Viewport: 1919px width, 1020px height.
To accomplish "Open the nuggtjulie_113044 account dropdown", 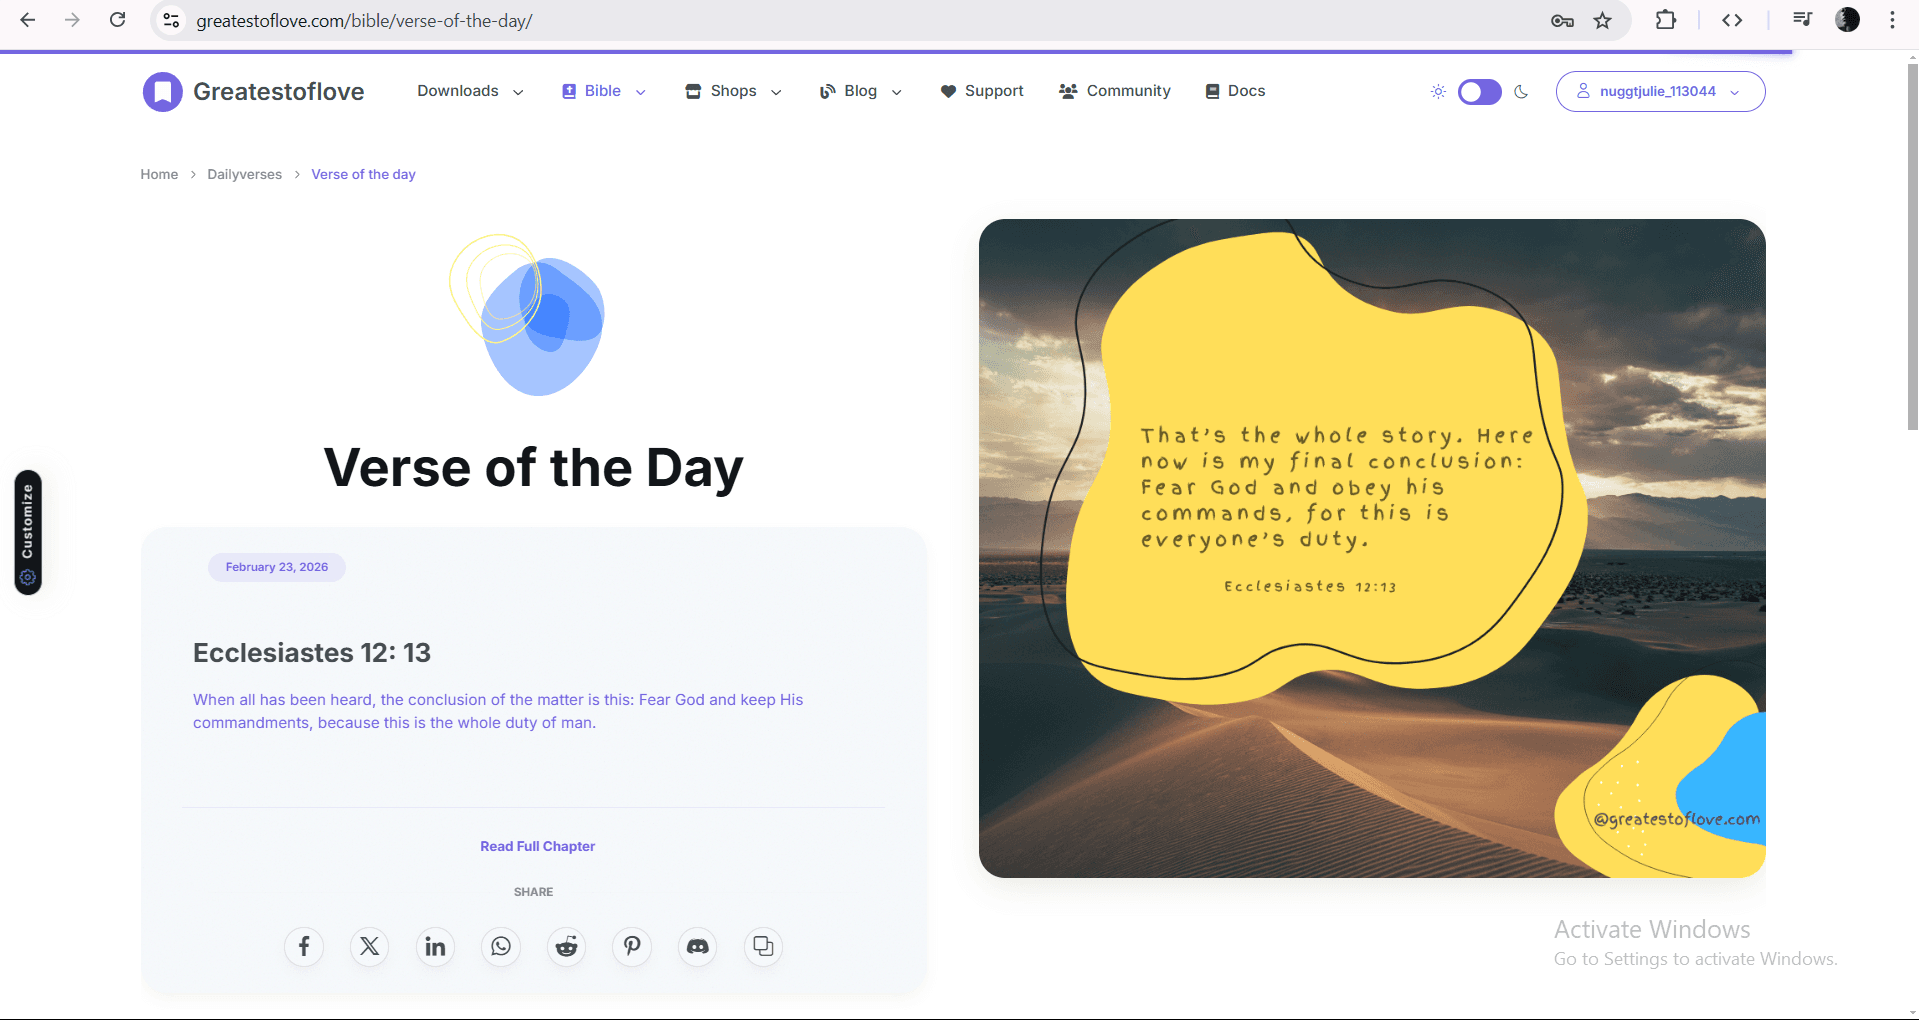I will pyautogui.click(x=1660, y=92).
